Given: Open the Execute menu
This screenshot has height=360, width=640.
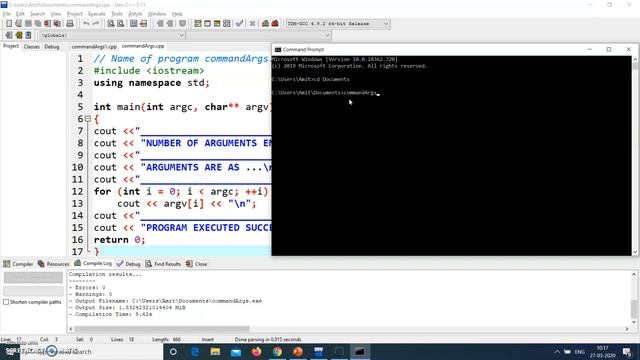Looking at the screenshot, I should pos(97,14).
